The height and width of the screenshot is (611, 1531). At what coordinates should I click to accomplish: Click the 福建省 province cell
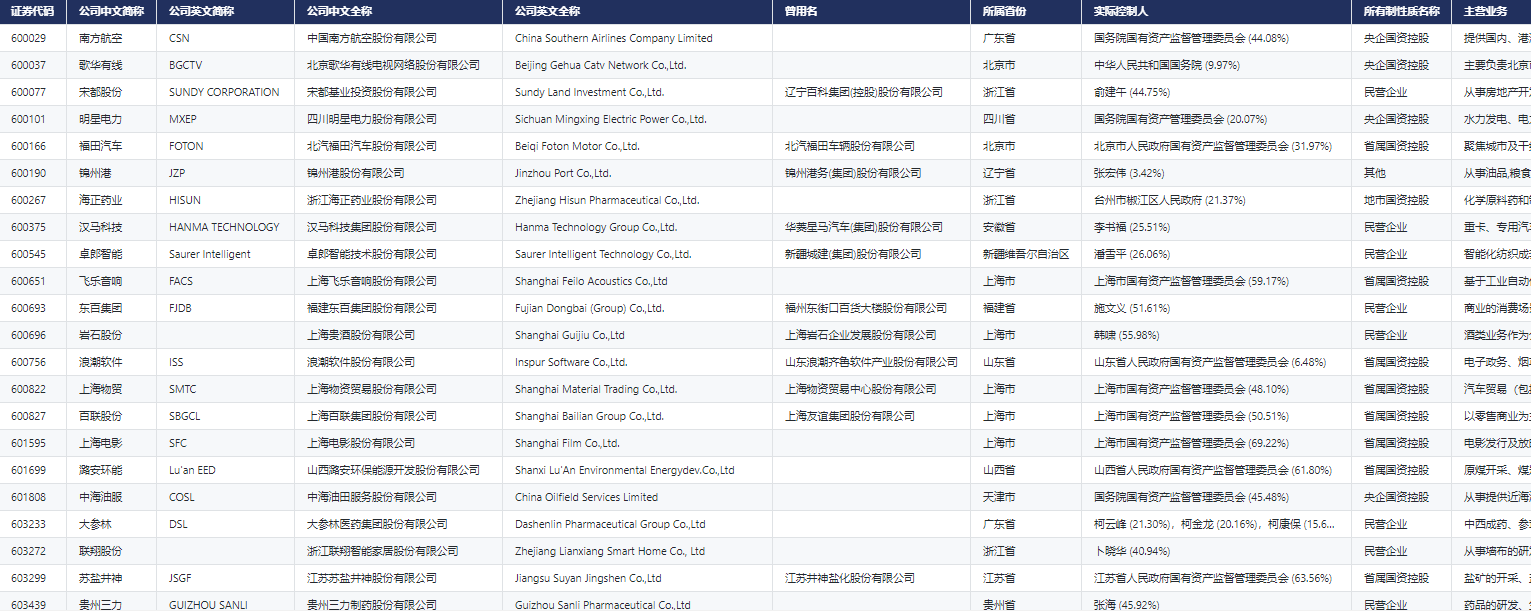(x=1027, y=308)
